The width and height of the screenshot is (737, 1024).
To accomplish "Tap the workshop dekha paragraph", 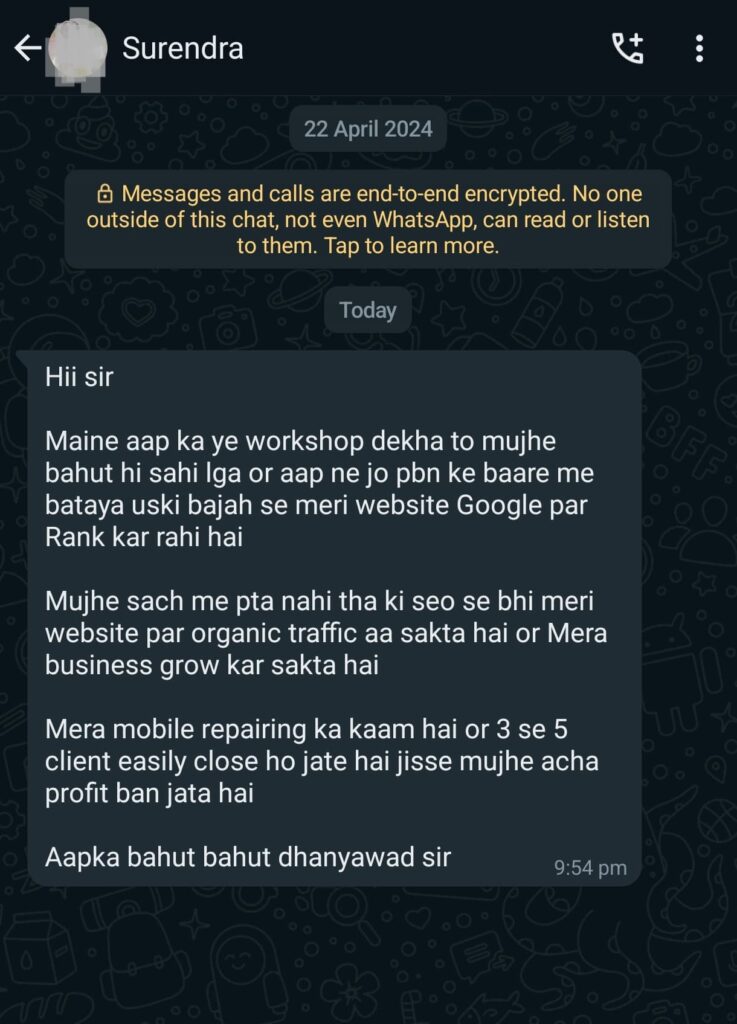I will tap(319, 489).
